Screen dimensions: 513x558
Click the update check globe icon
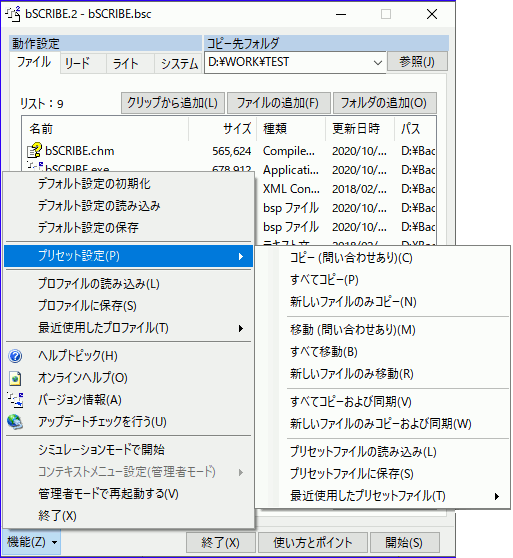point(15,422)
